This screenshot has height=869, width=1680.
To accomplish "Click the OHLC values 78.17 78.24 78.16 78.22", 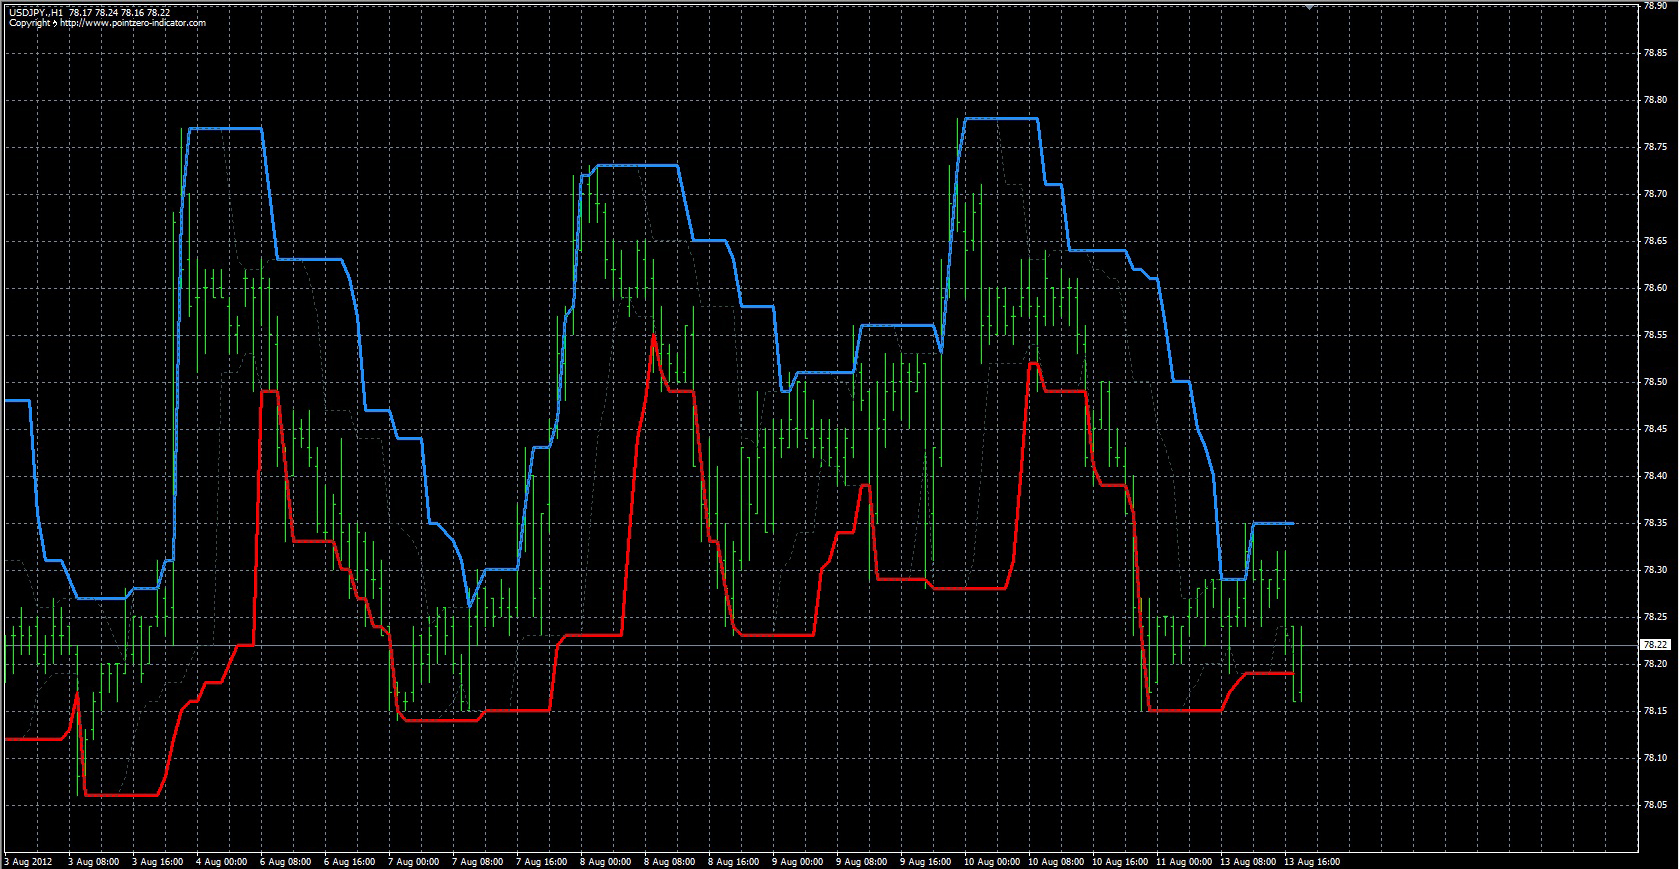I will (119, 13).
